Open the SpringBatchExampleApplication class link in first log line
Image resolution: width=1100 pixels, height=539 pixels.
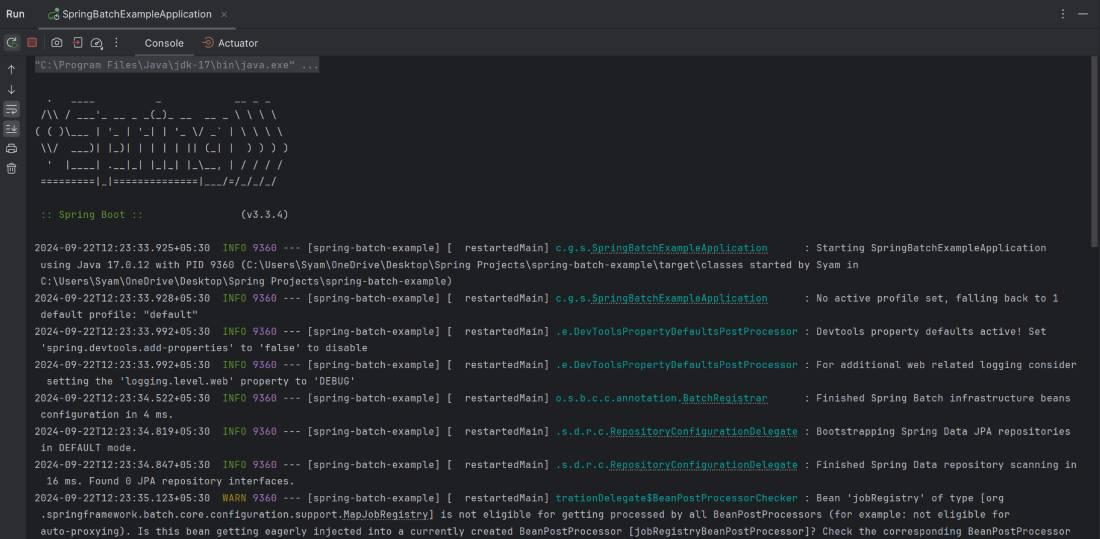point(679,248)
